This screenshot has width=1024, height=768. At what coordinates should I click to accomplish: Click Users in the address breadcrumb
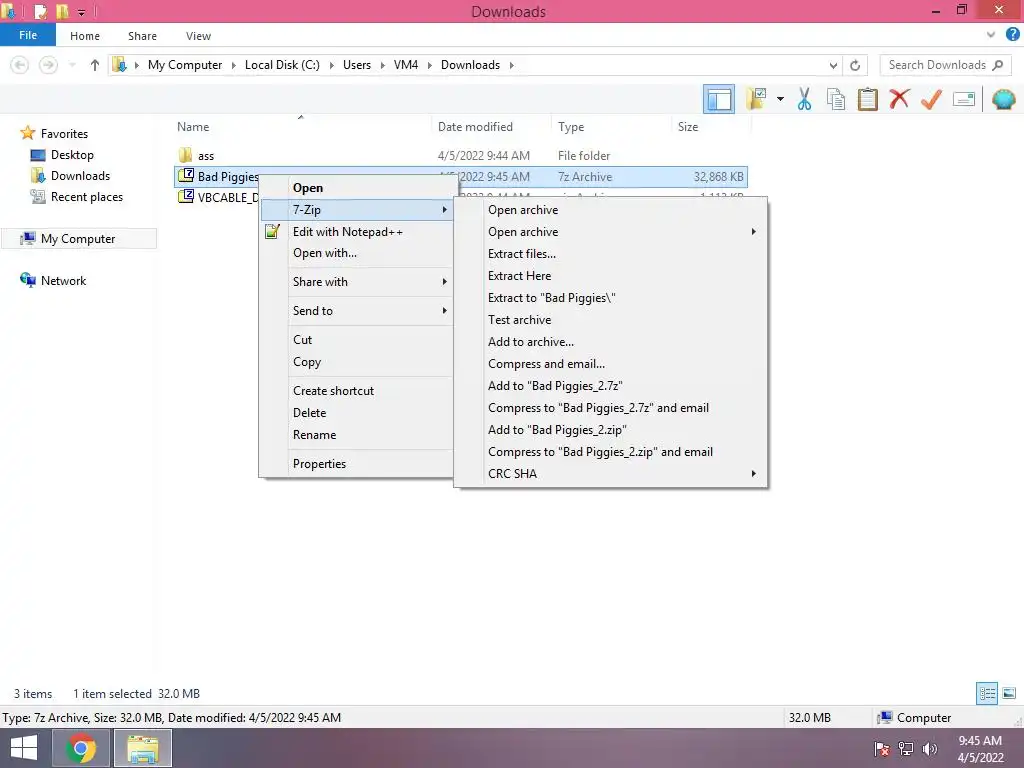tap(357, 65)
